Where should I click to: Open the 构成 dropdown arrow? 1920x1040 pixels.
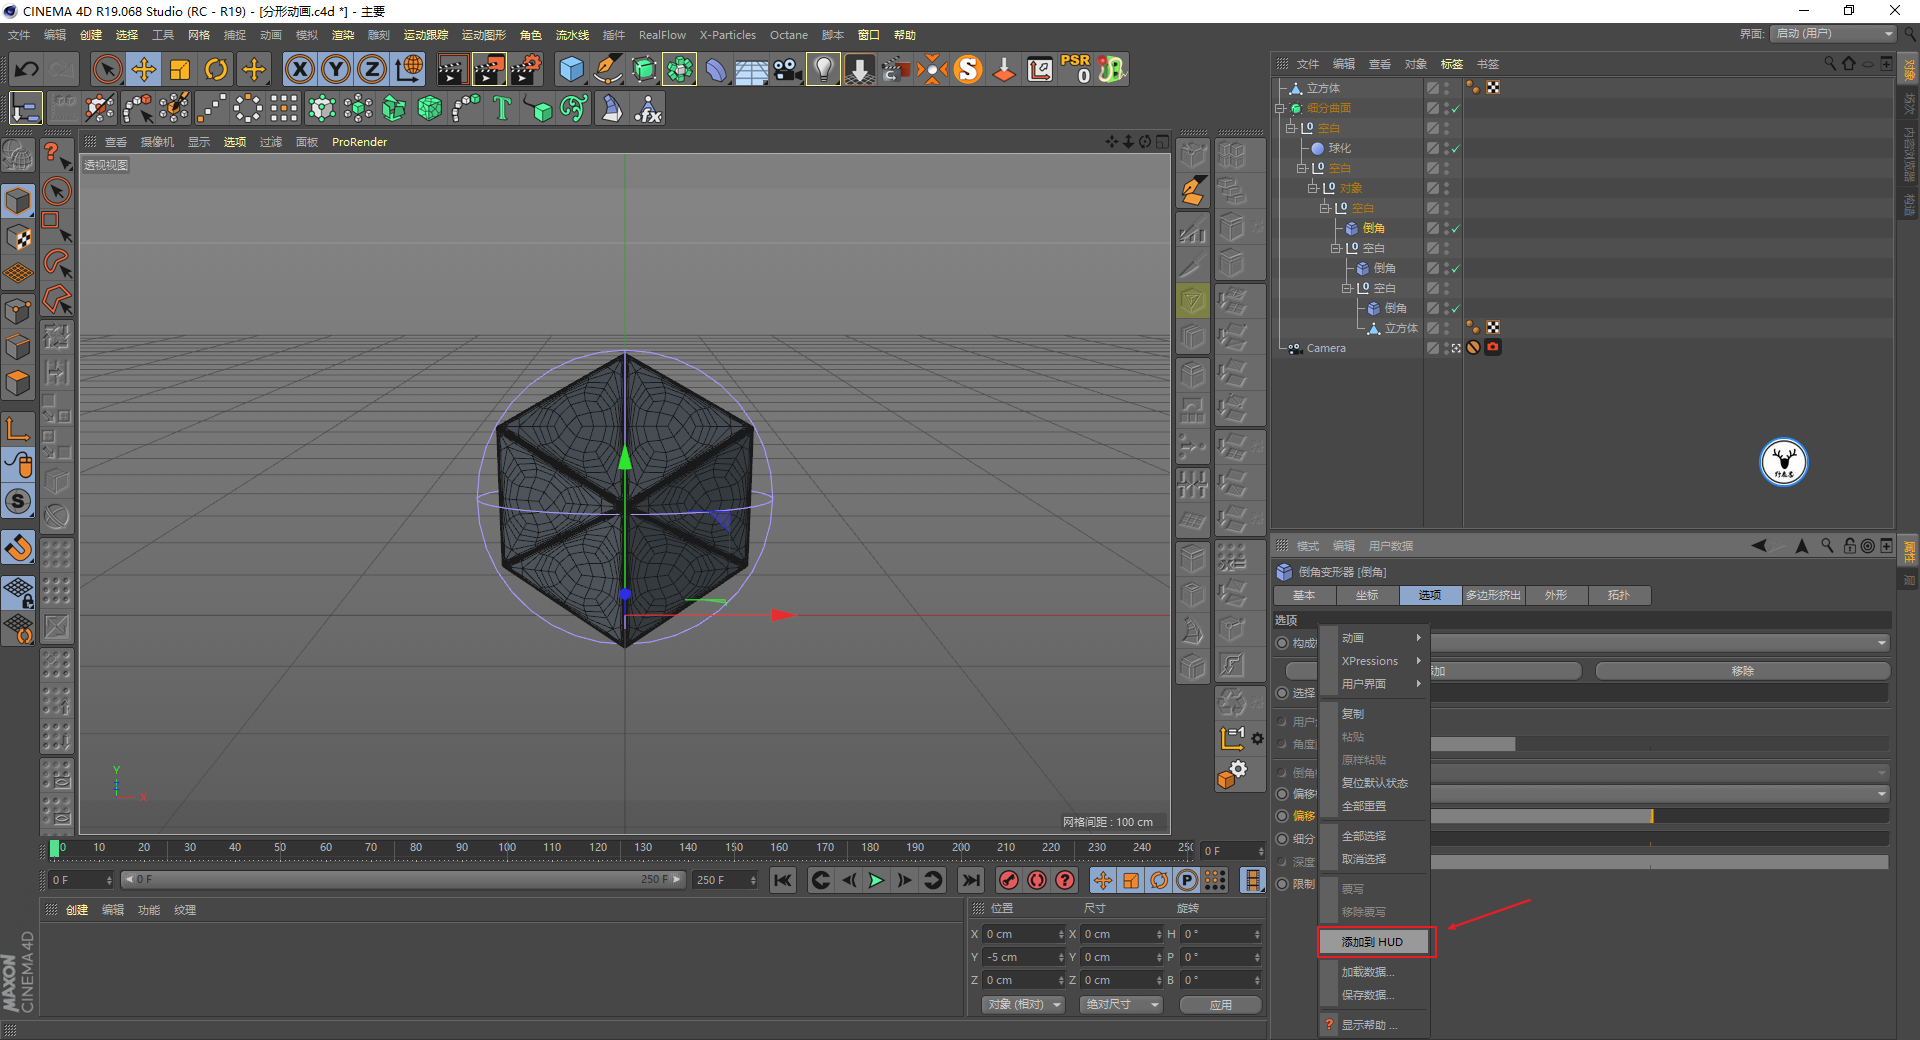coord(1882,643)
